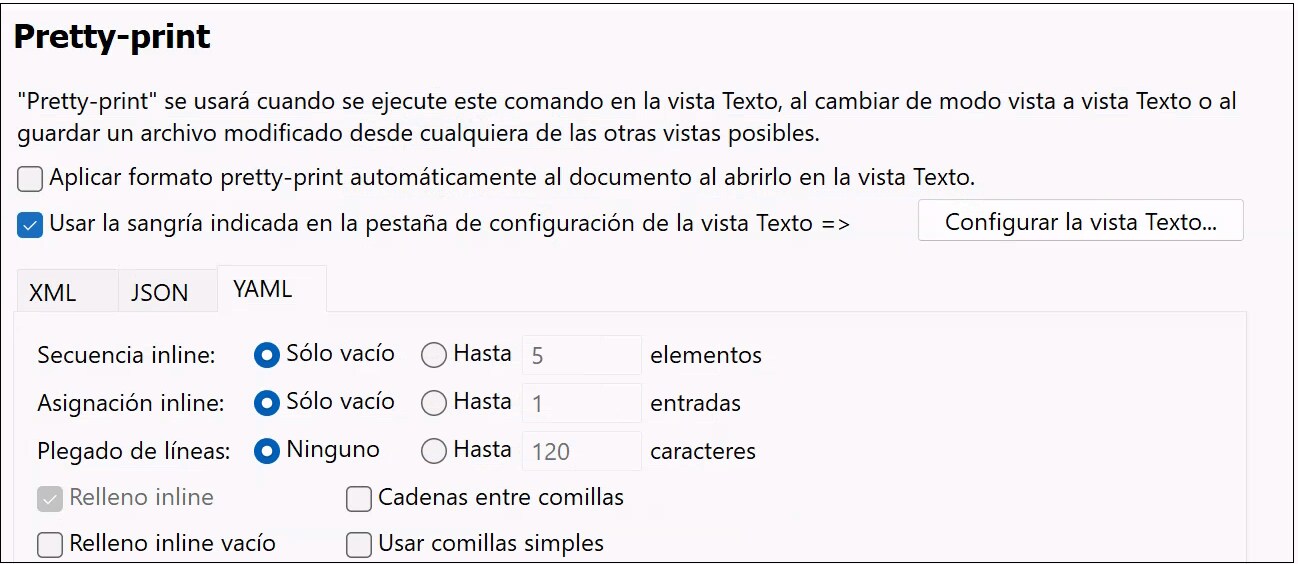
Task: Check the Relleno inline vacío option
Action: pos(50,545)
